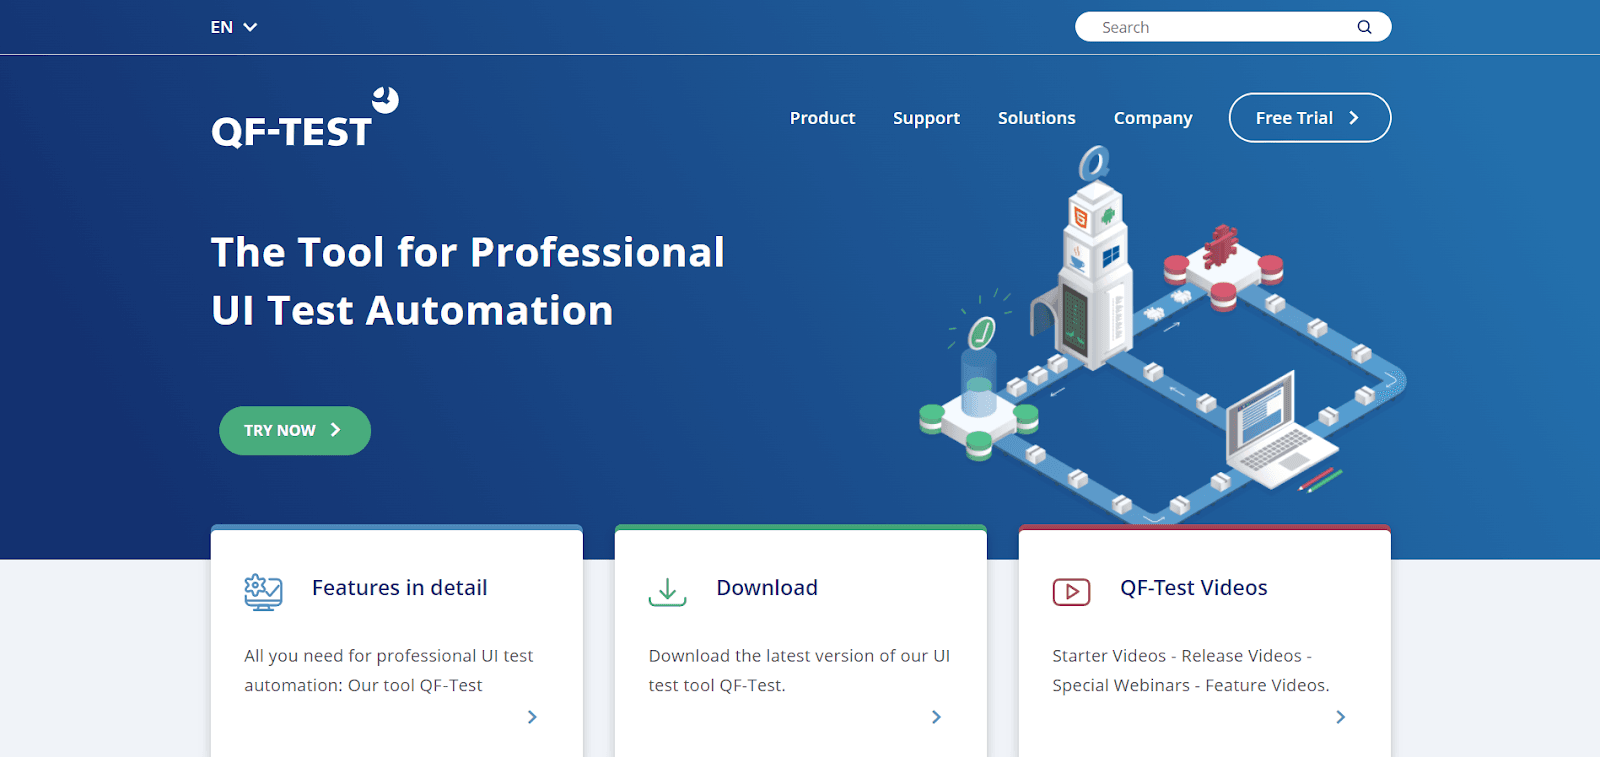Click the TRY NOW button
Image resolution: width=1600 pixels, height=757 pixels.
295,430
